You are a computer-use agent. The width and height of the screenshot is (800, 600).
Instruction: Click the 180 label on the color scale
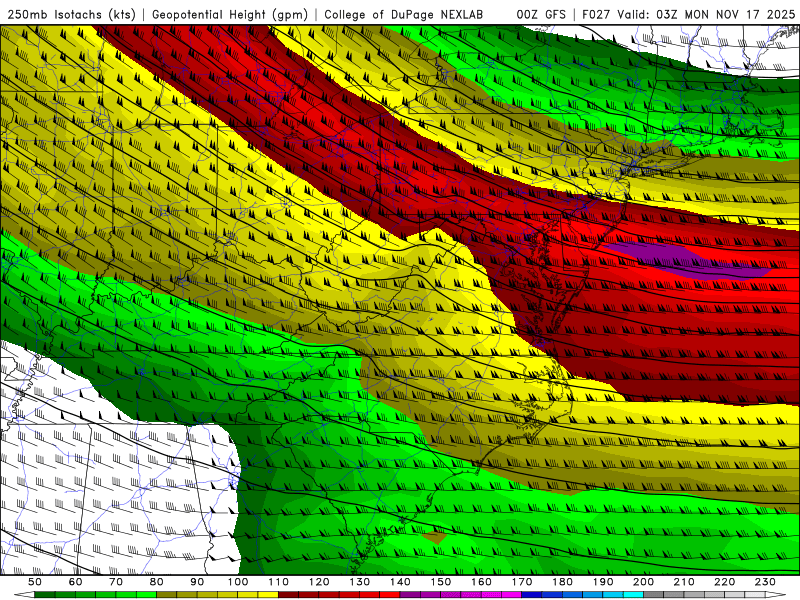point(562,582)
